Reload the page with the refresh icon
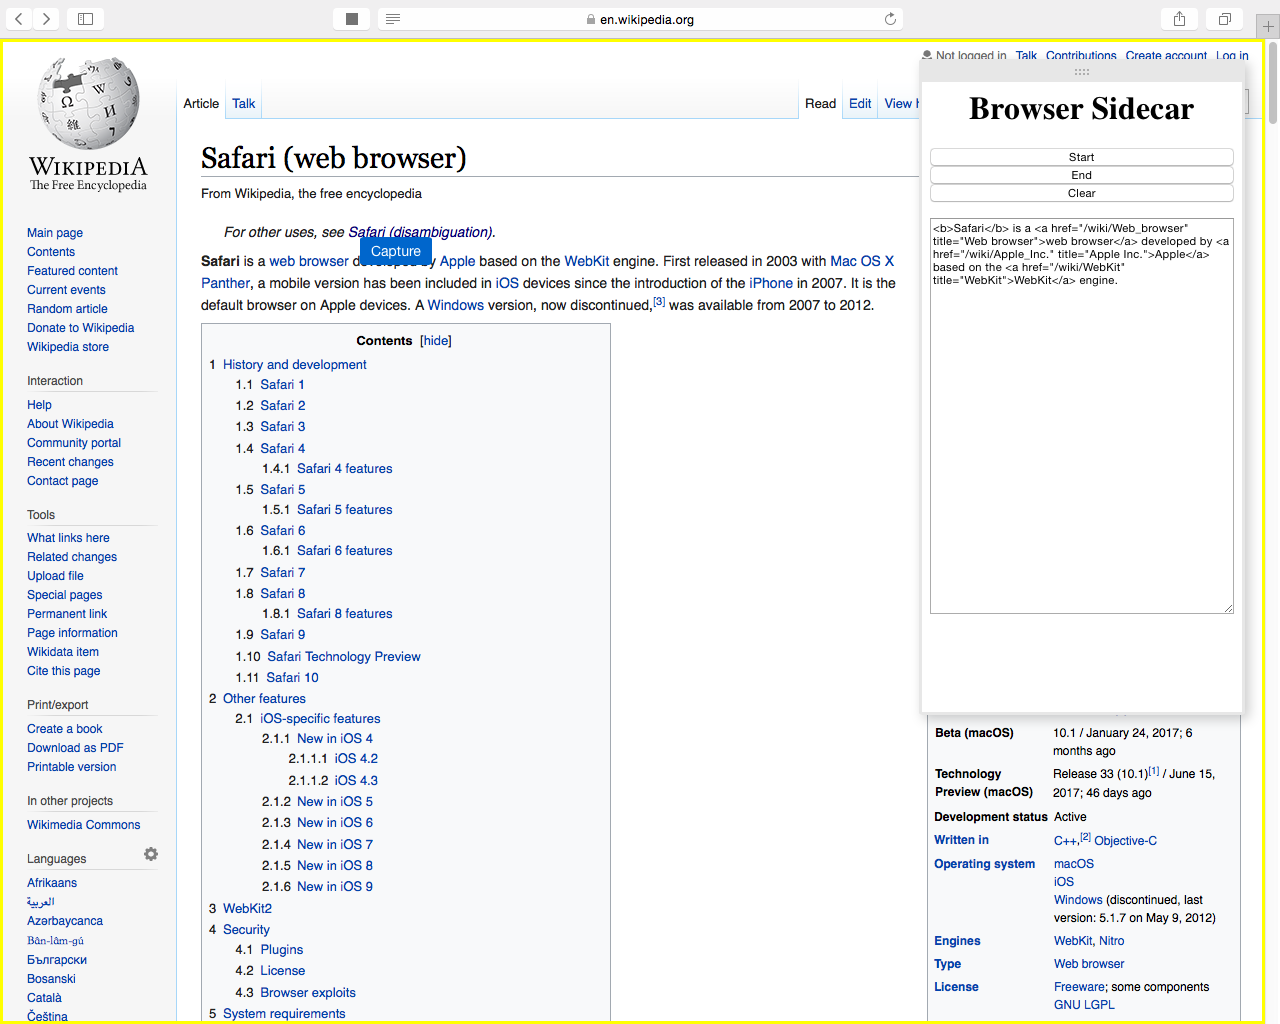Viewport: 1280px width, 1024px height. tap(890, 19)
